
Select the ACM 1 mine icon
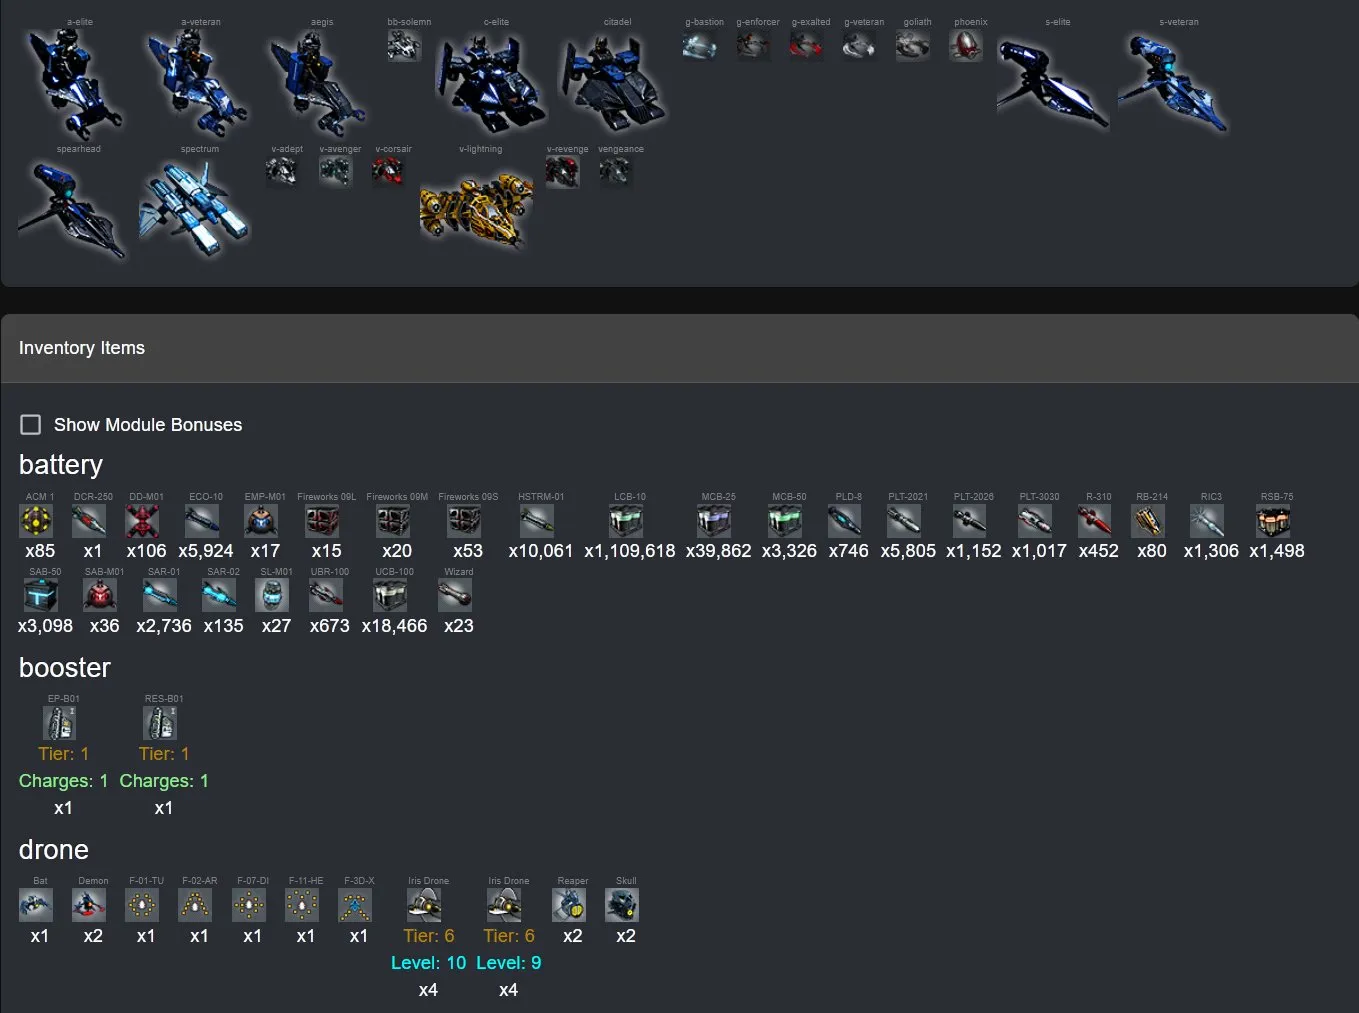coord(37,521)
